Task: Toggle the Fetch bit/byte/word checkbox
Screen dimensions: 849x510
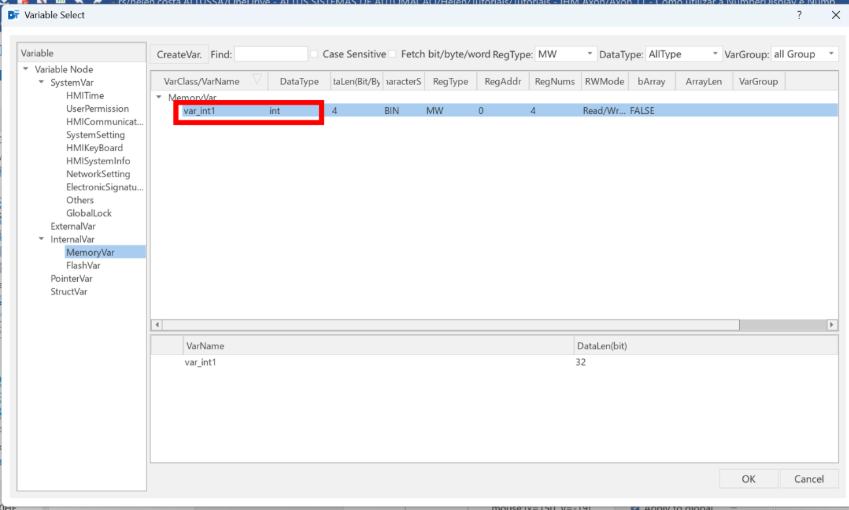Action: click(393, 54)
